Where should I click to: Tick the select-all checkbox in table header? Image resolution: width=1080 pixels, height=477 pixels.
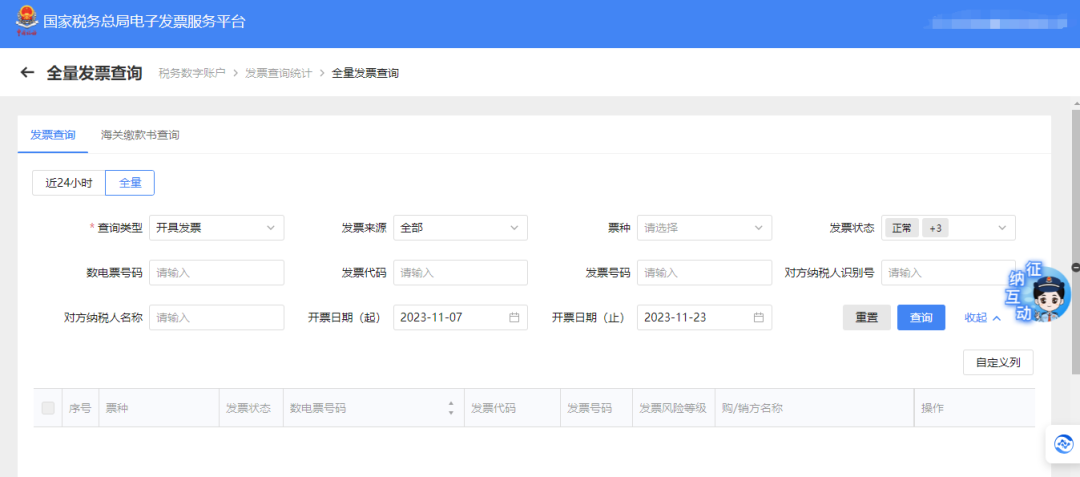[48, 408]
